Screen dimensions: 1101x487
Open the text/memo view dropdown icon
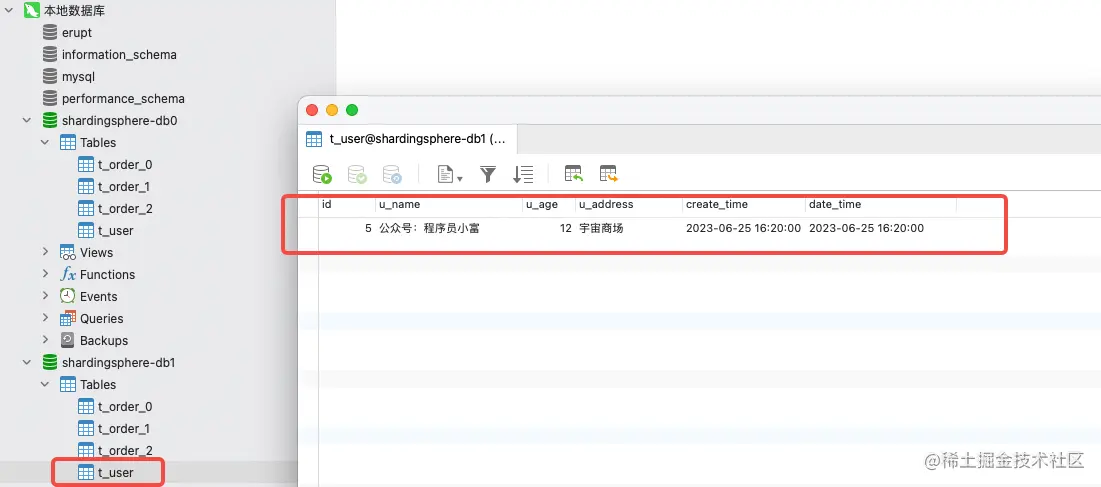[449, 174]
